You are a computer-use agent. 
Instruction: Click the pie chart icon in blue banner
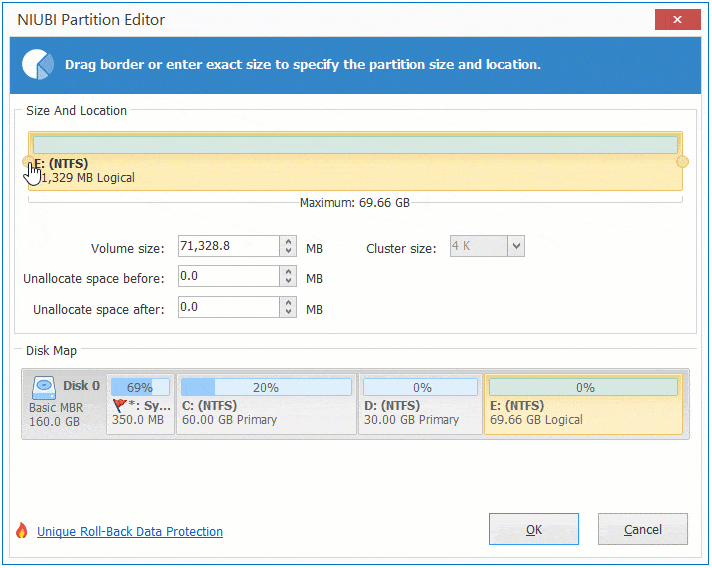(x=38, y=65)
